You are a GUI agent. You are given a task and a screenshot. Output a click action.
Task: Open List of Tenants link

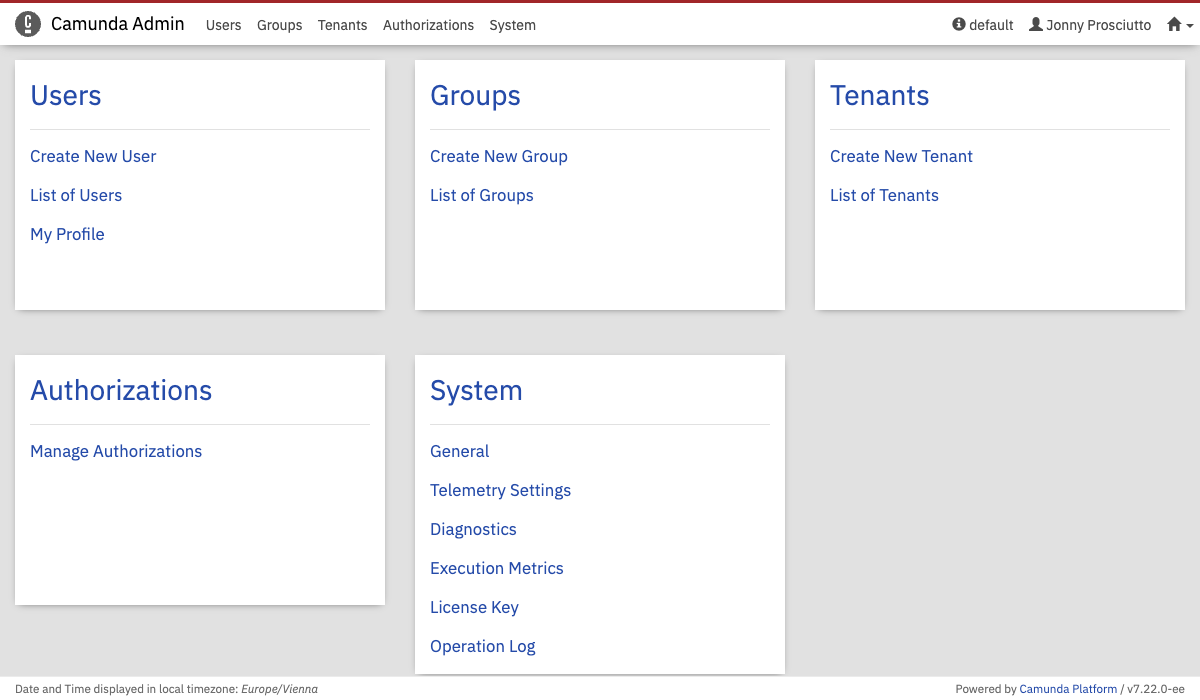884,195
